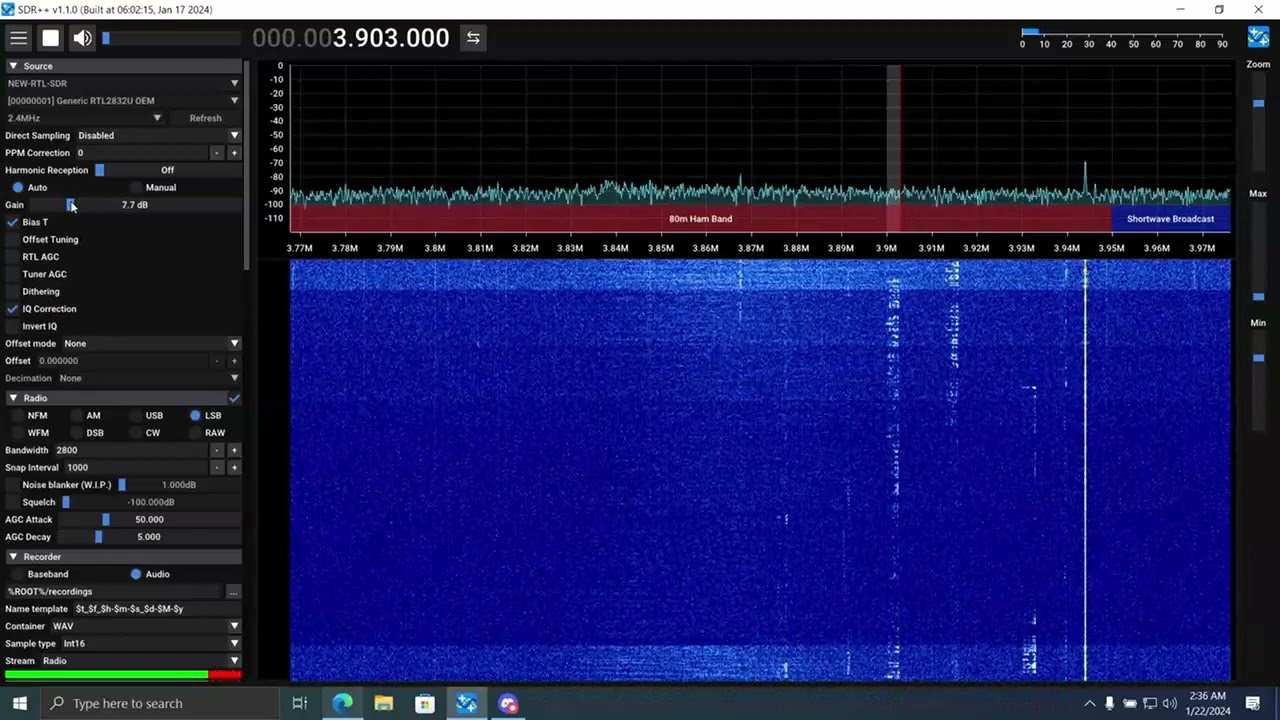Open the Stream Radio dropdown
Viewport: 1280px width, 720px height.
click(x=141, y=661)
